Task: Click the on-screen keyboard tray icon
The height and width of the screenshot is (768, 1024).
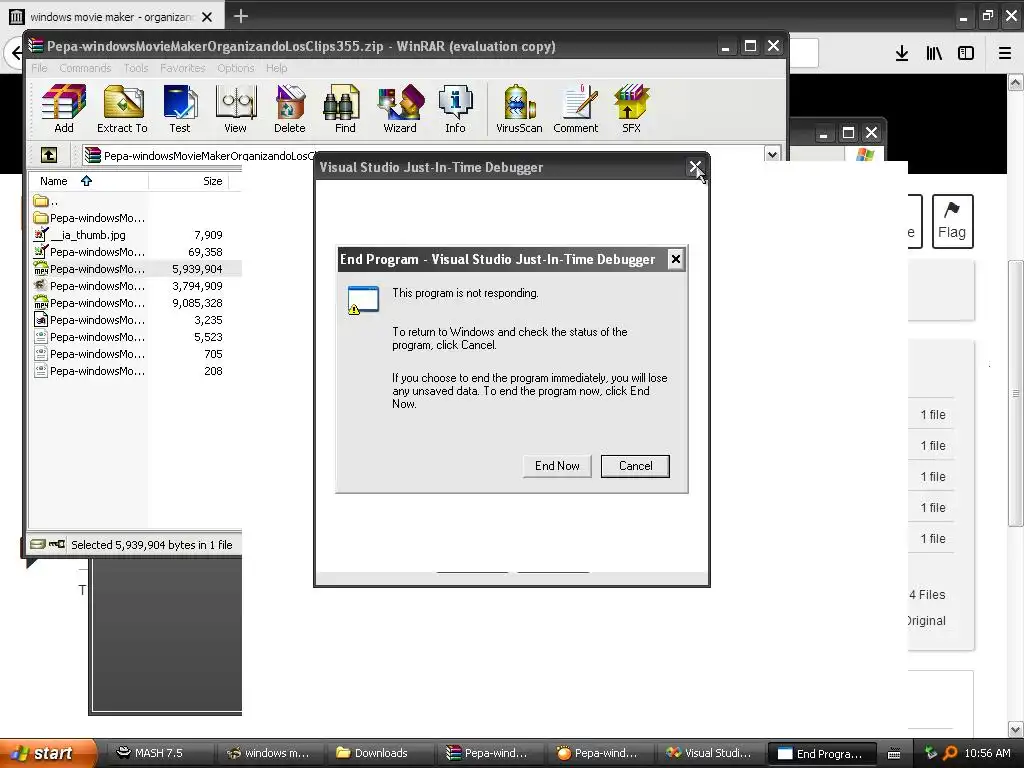Action: pyautogui.click(x=894, y=754)
